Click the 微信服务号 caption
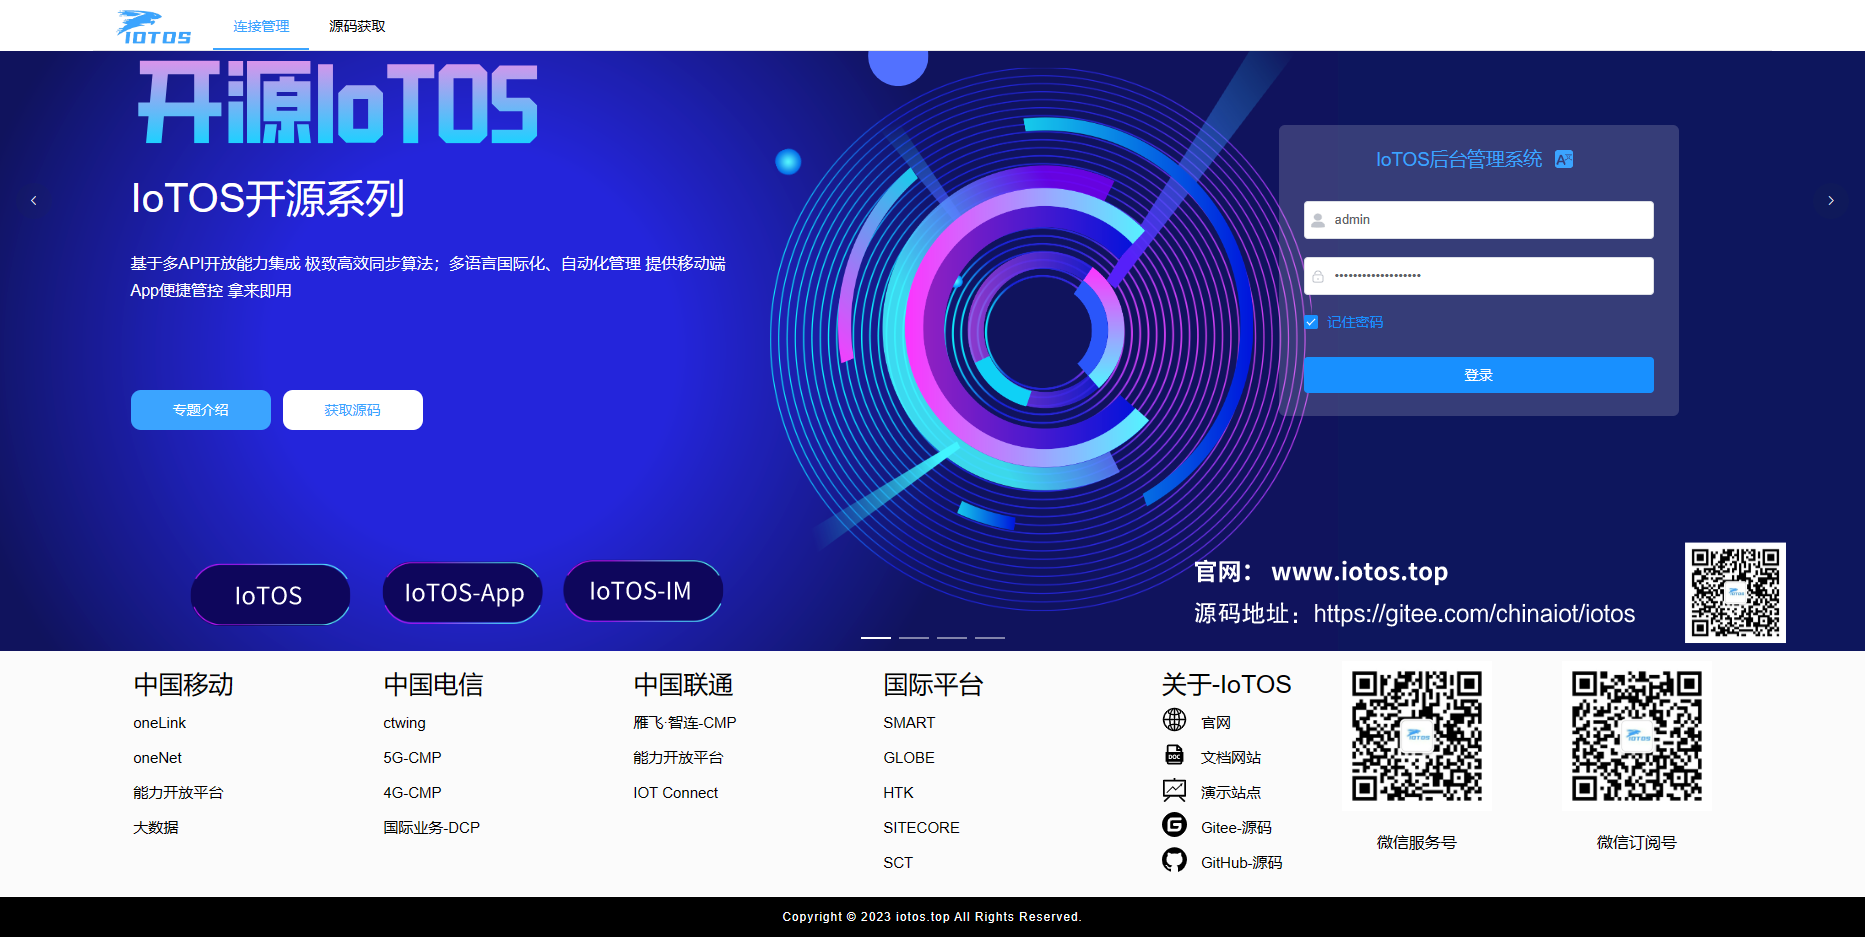 [1417, 843]
